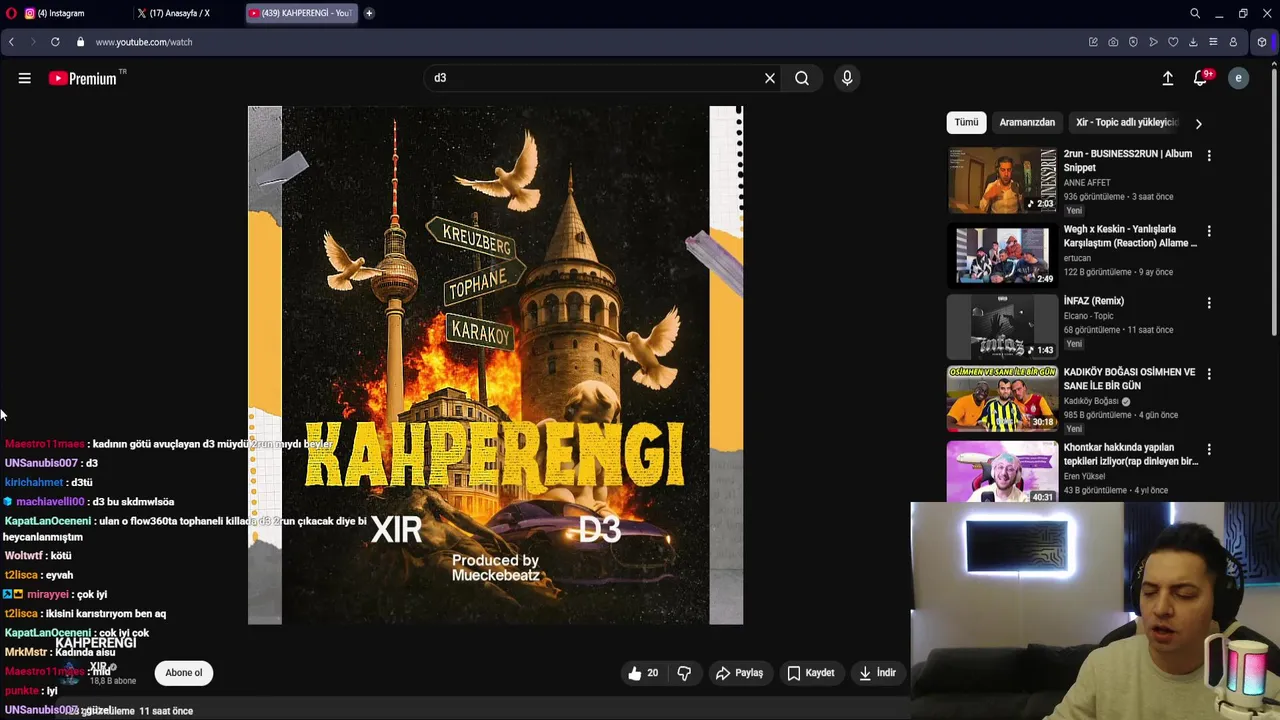Open the Opera snapshot camera icon
The width and height of the screenshot is (1280, 720).
tap(1113, 42)
